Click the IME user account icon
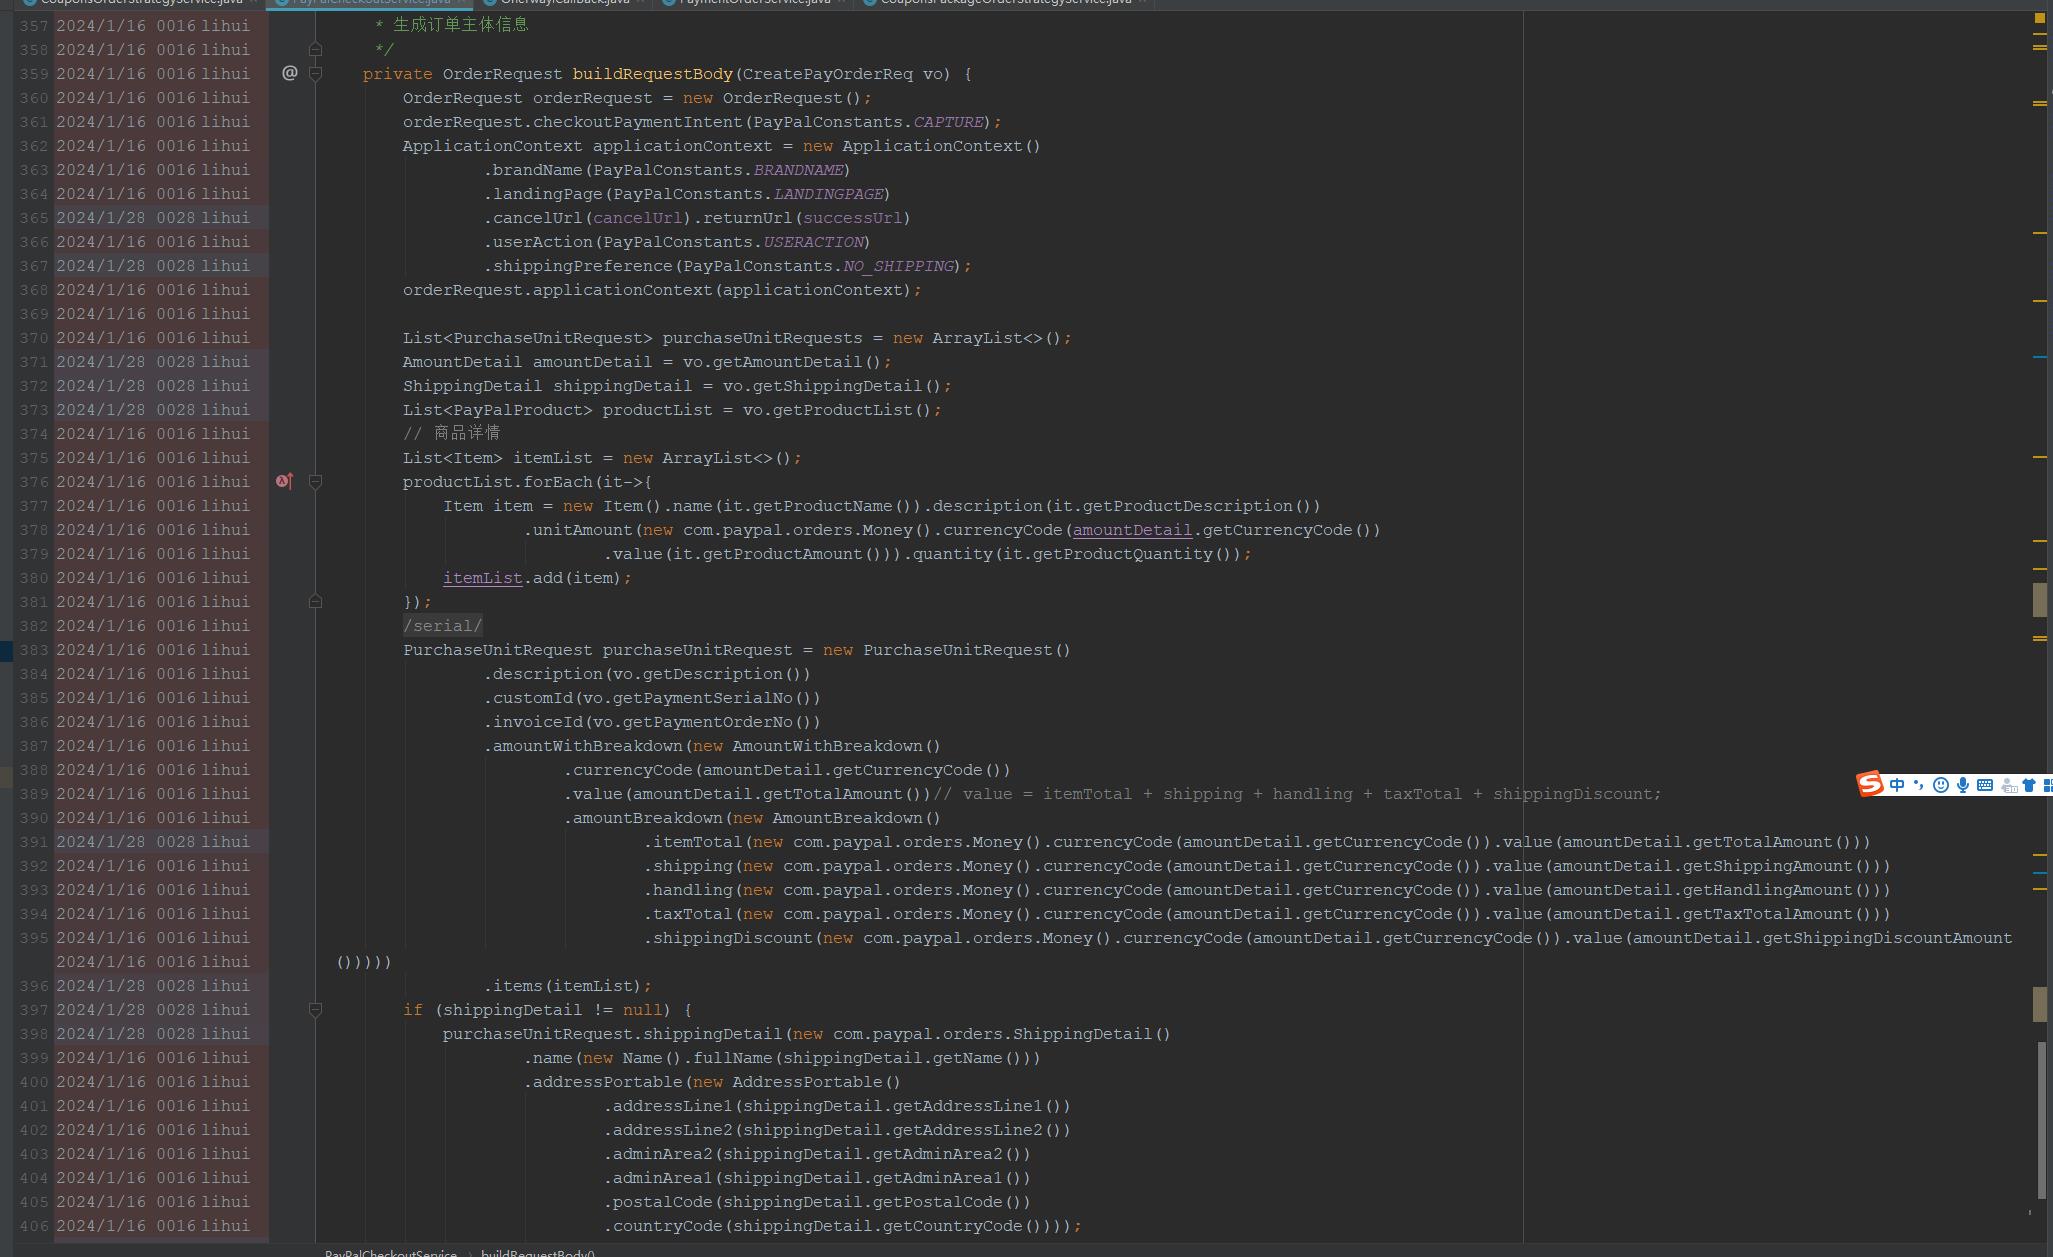Image resolution: width=2053 pixels, height=1257 pixels. pyautogui.click(x=2008, y=785)
